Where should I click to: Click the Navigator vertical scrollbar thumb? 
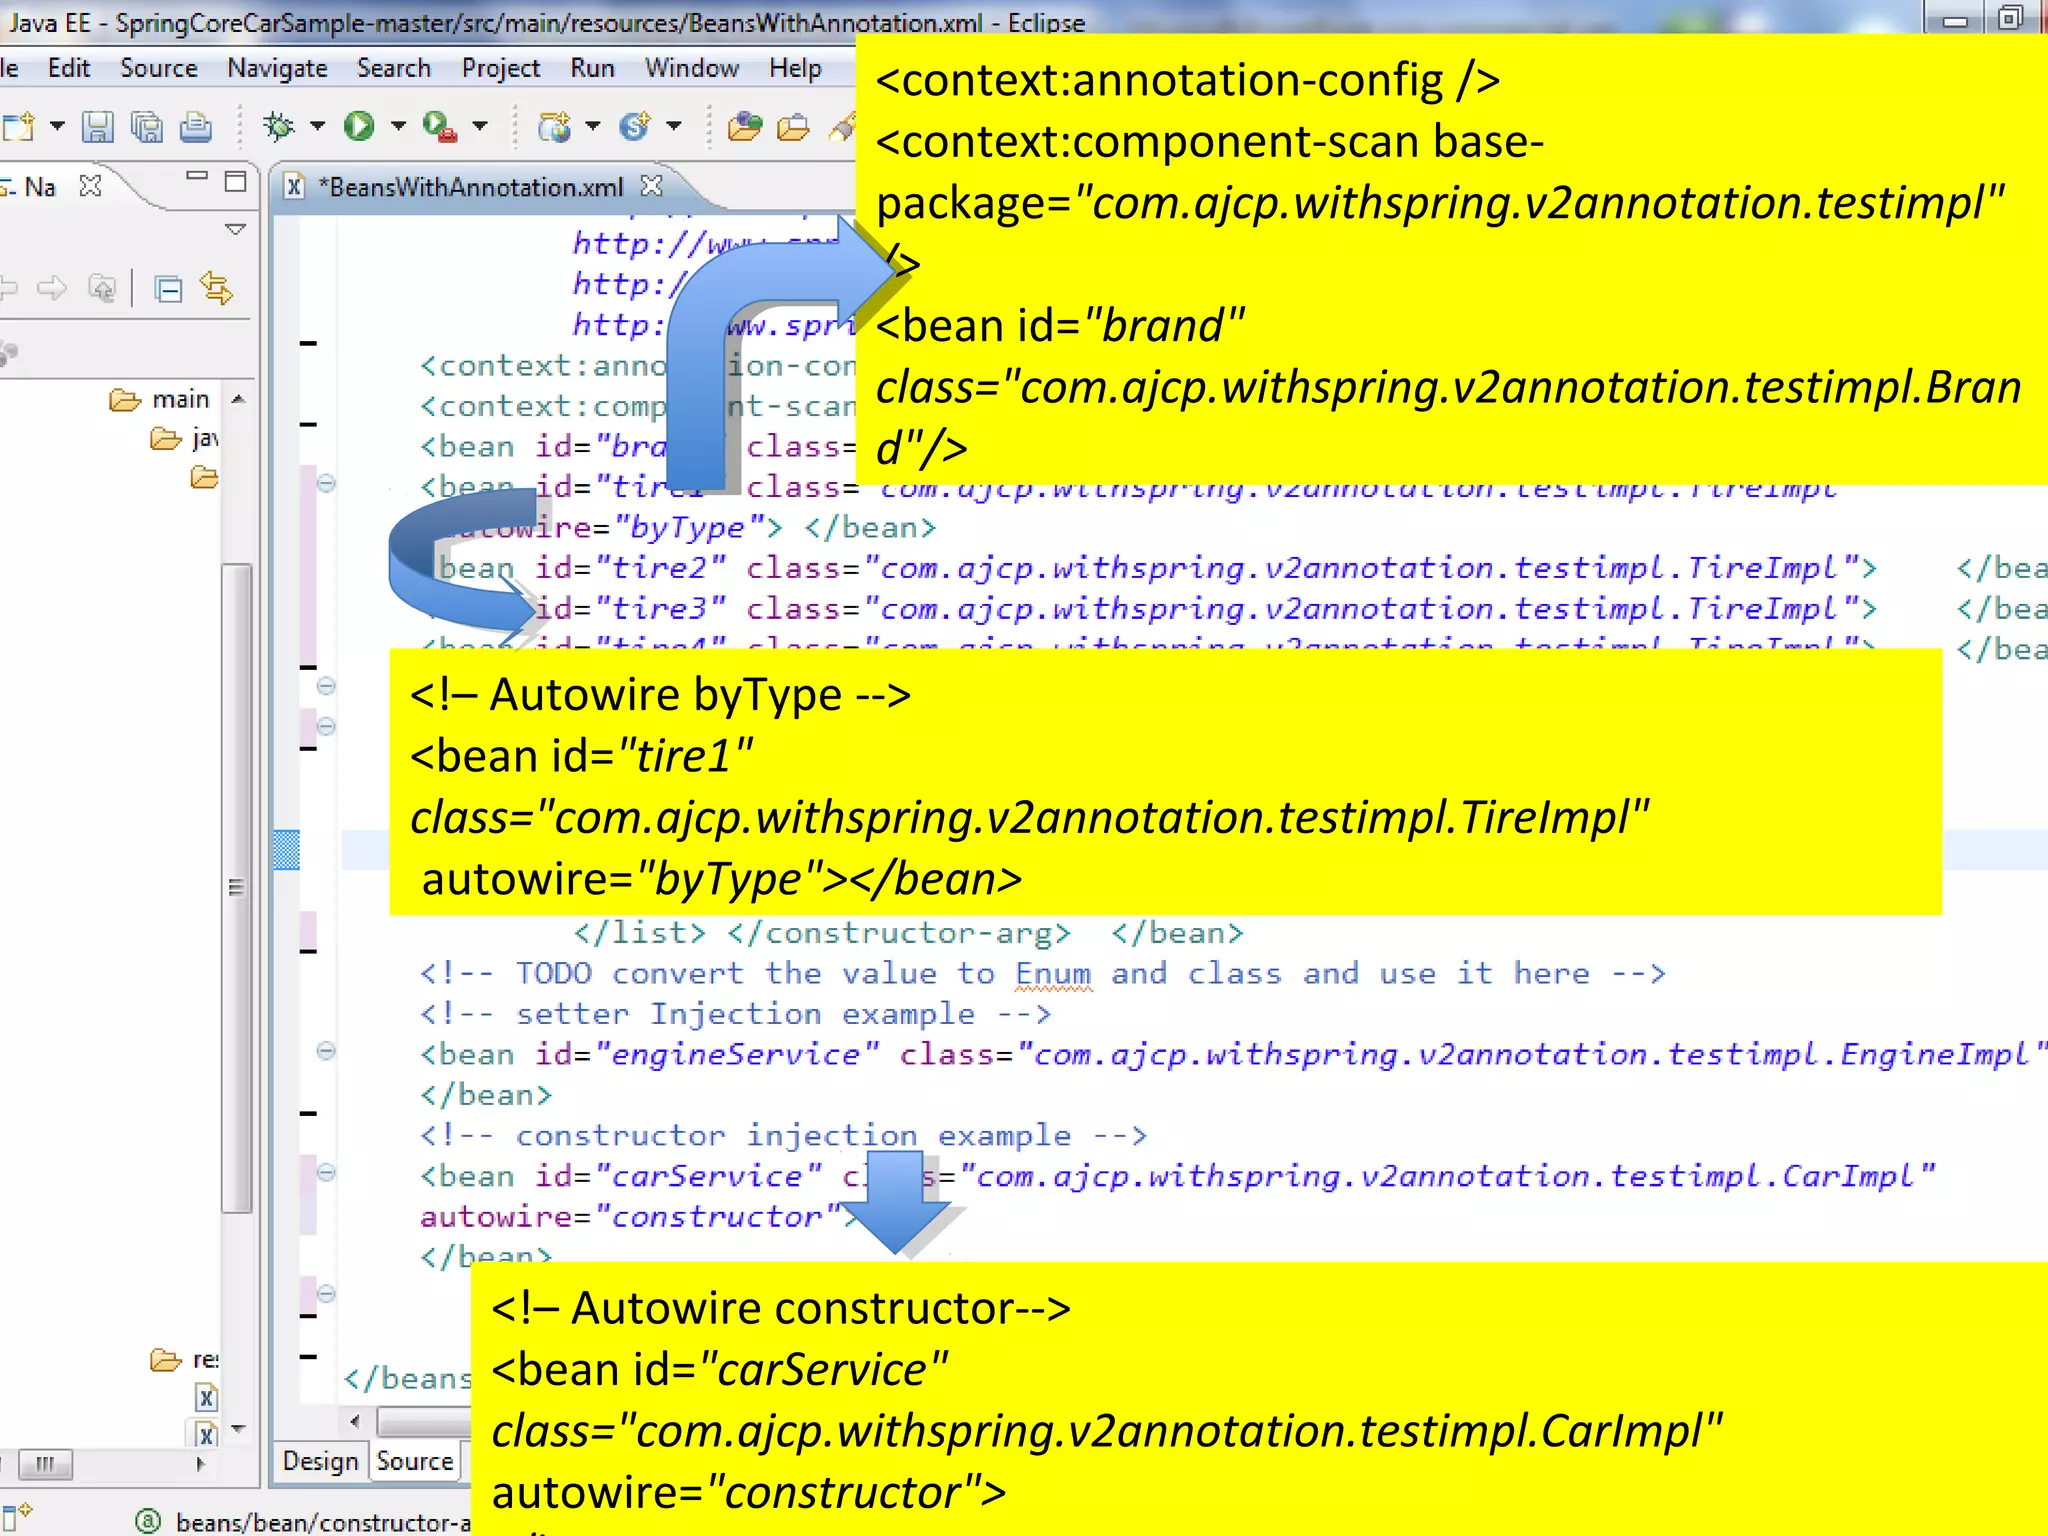point(237,888)
